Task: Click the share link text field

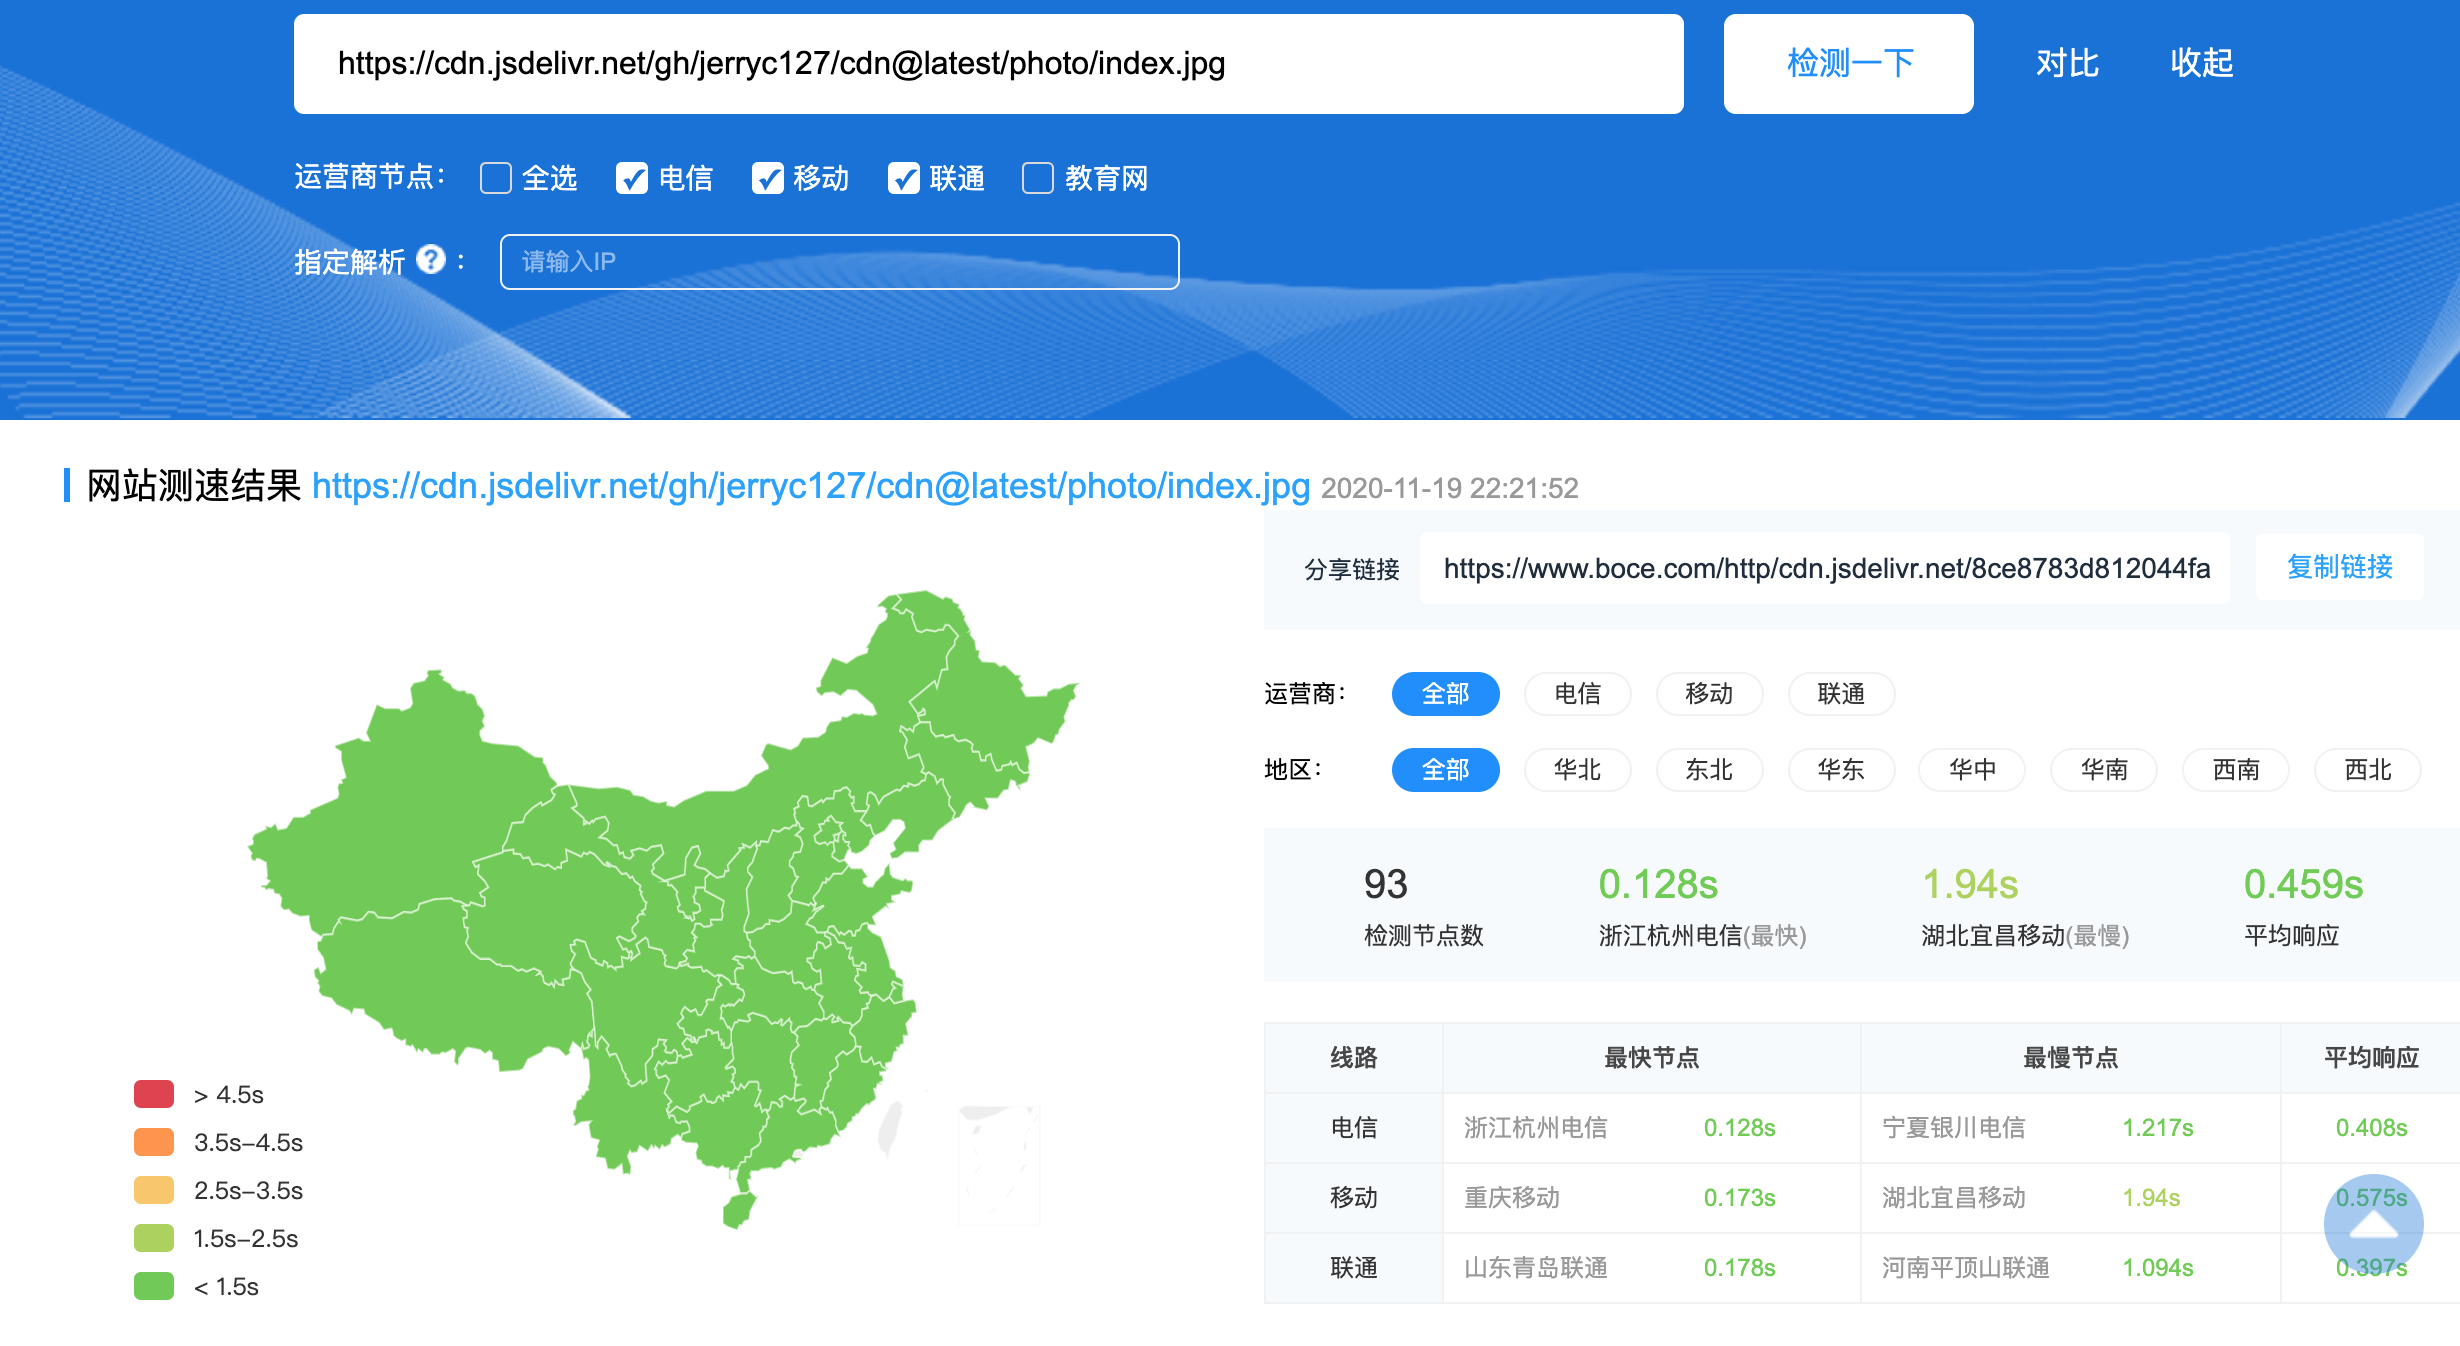Action: coord(1824,568)
